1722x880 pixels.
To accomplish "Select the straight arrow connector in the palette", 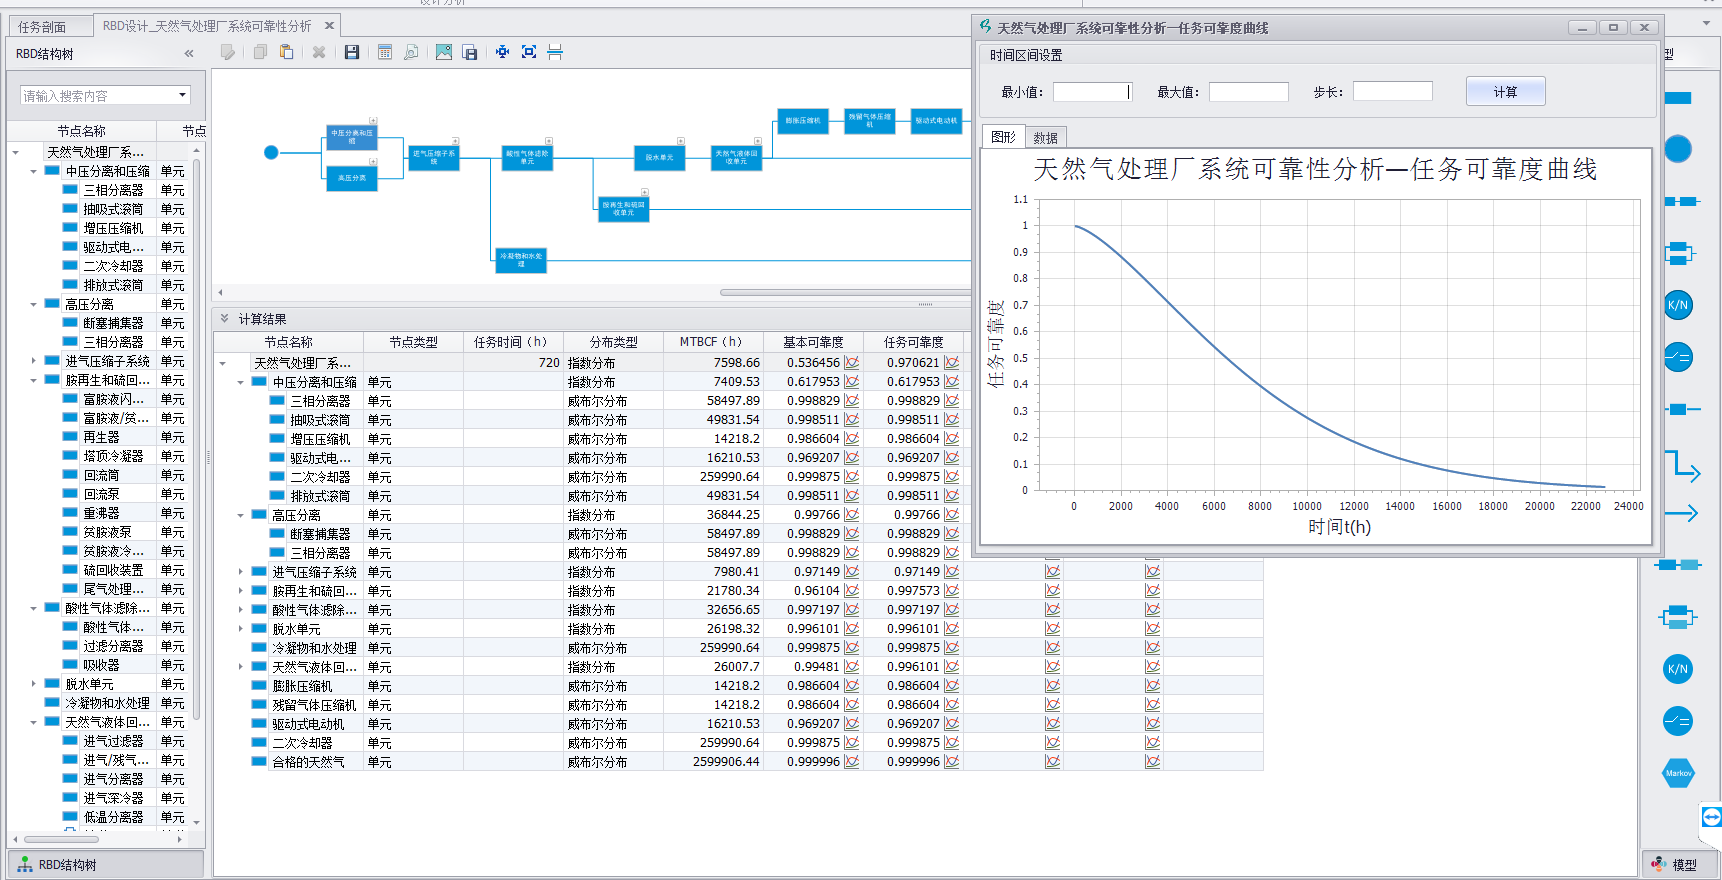I will pyautogui.click(x=1681, y=513).
